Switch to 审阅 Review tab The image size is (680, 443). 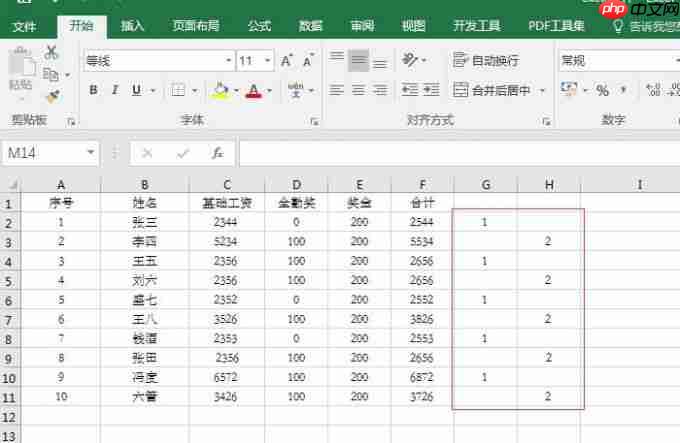362,26
